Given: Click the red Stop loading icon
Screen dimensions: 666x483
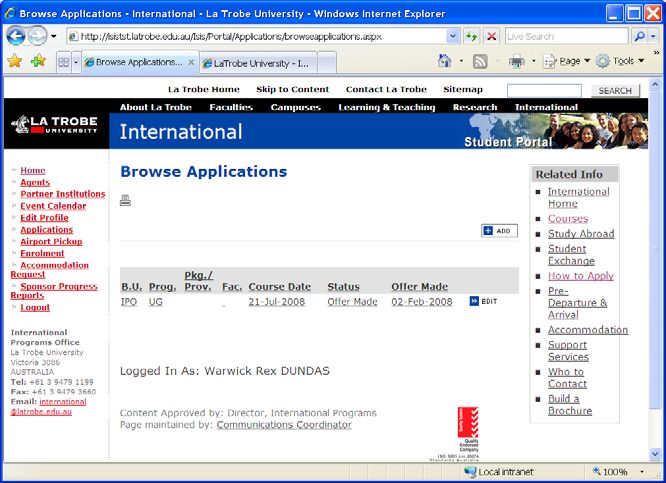Looking at the screenshot, I should [491, 37].
